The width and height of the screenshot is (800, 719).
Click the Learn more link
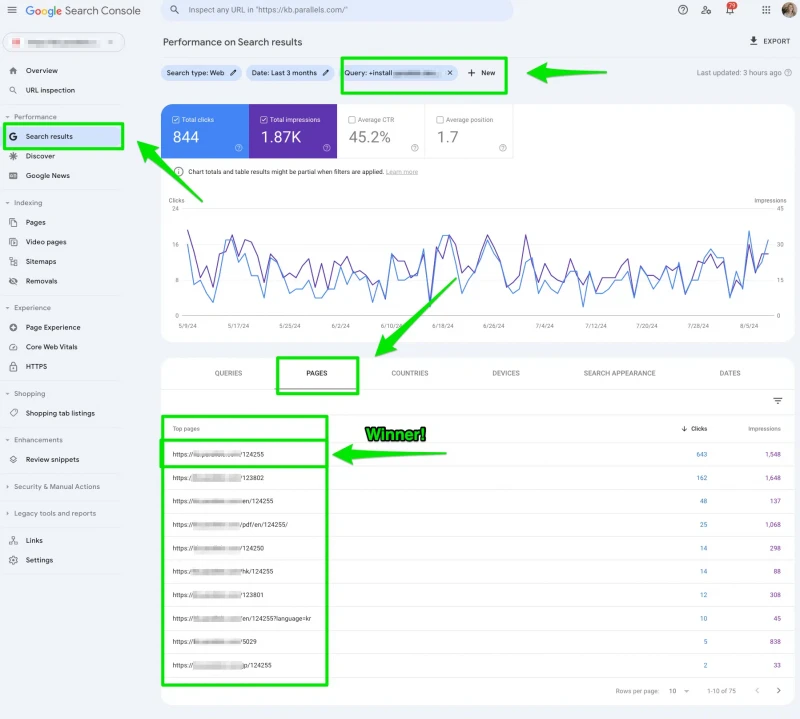[402, 172]
